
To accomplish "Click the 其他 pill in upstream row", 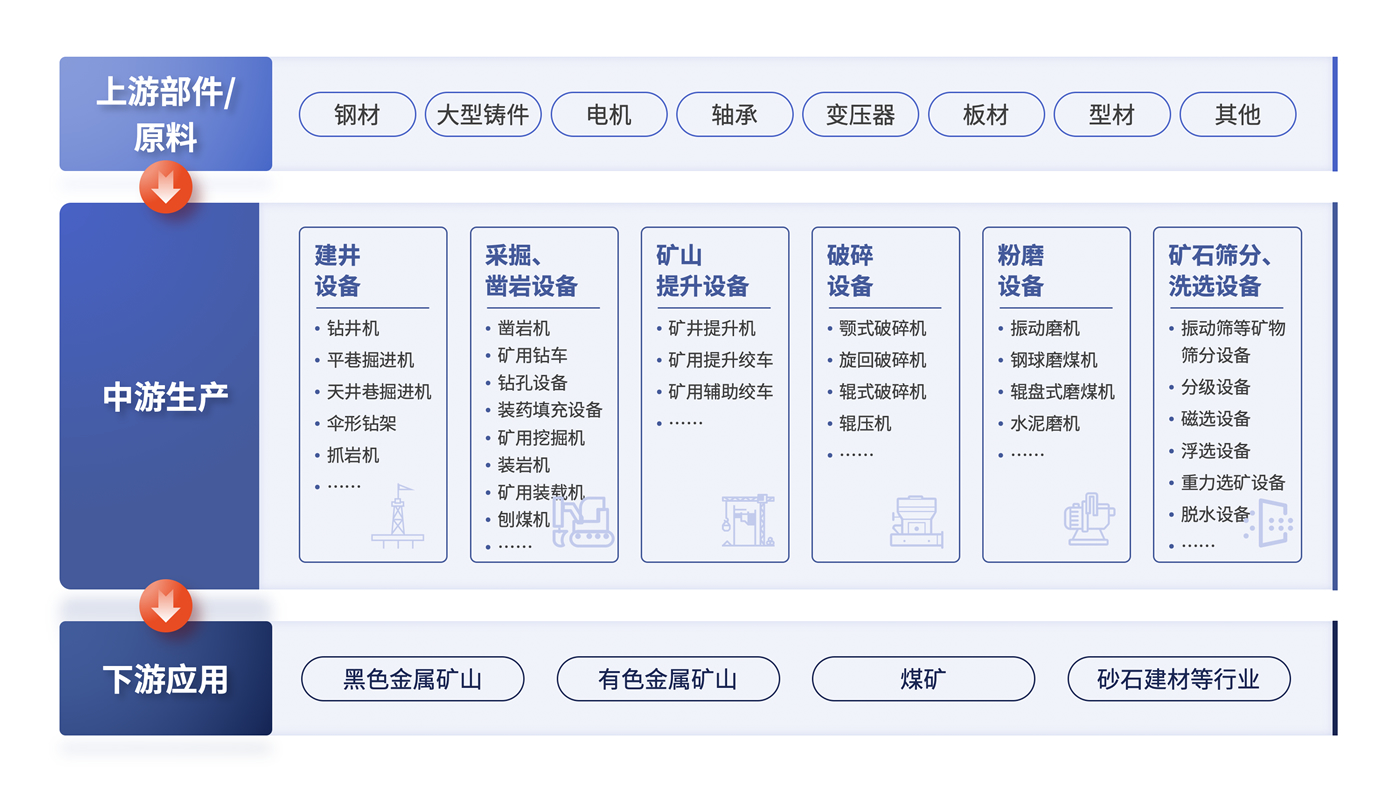I will 1237,115.
